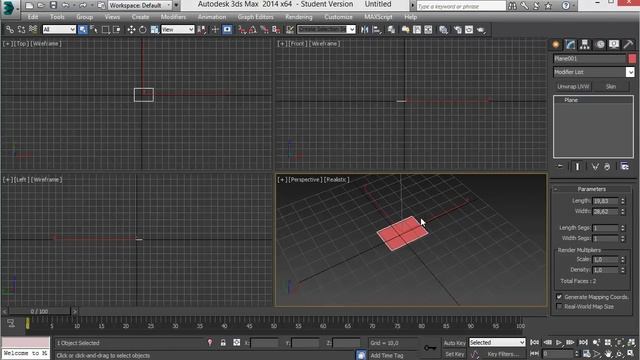Click the New Scene icon
The width and height of the screenshot is (640, 360).
click(29, 5)
